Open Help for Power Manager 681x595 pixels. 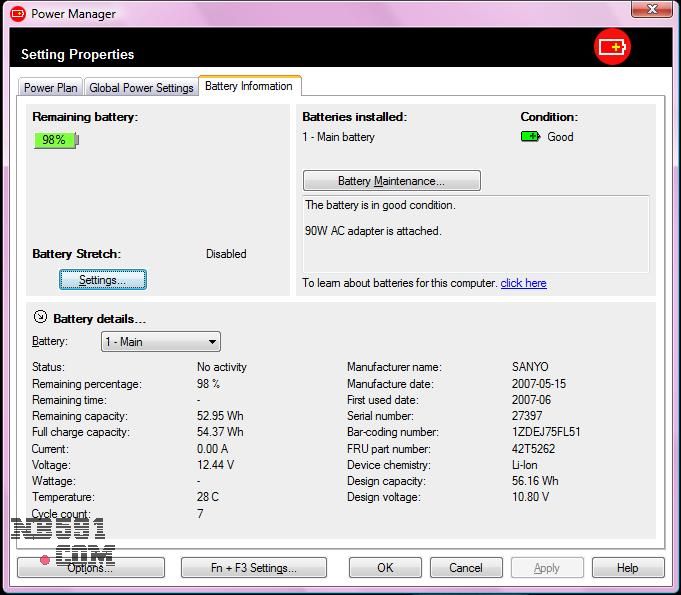click(627, 568)
